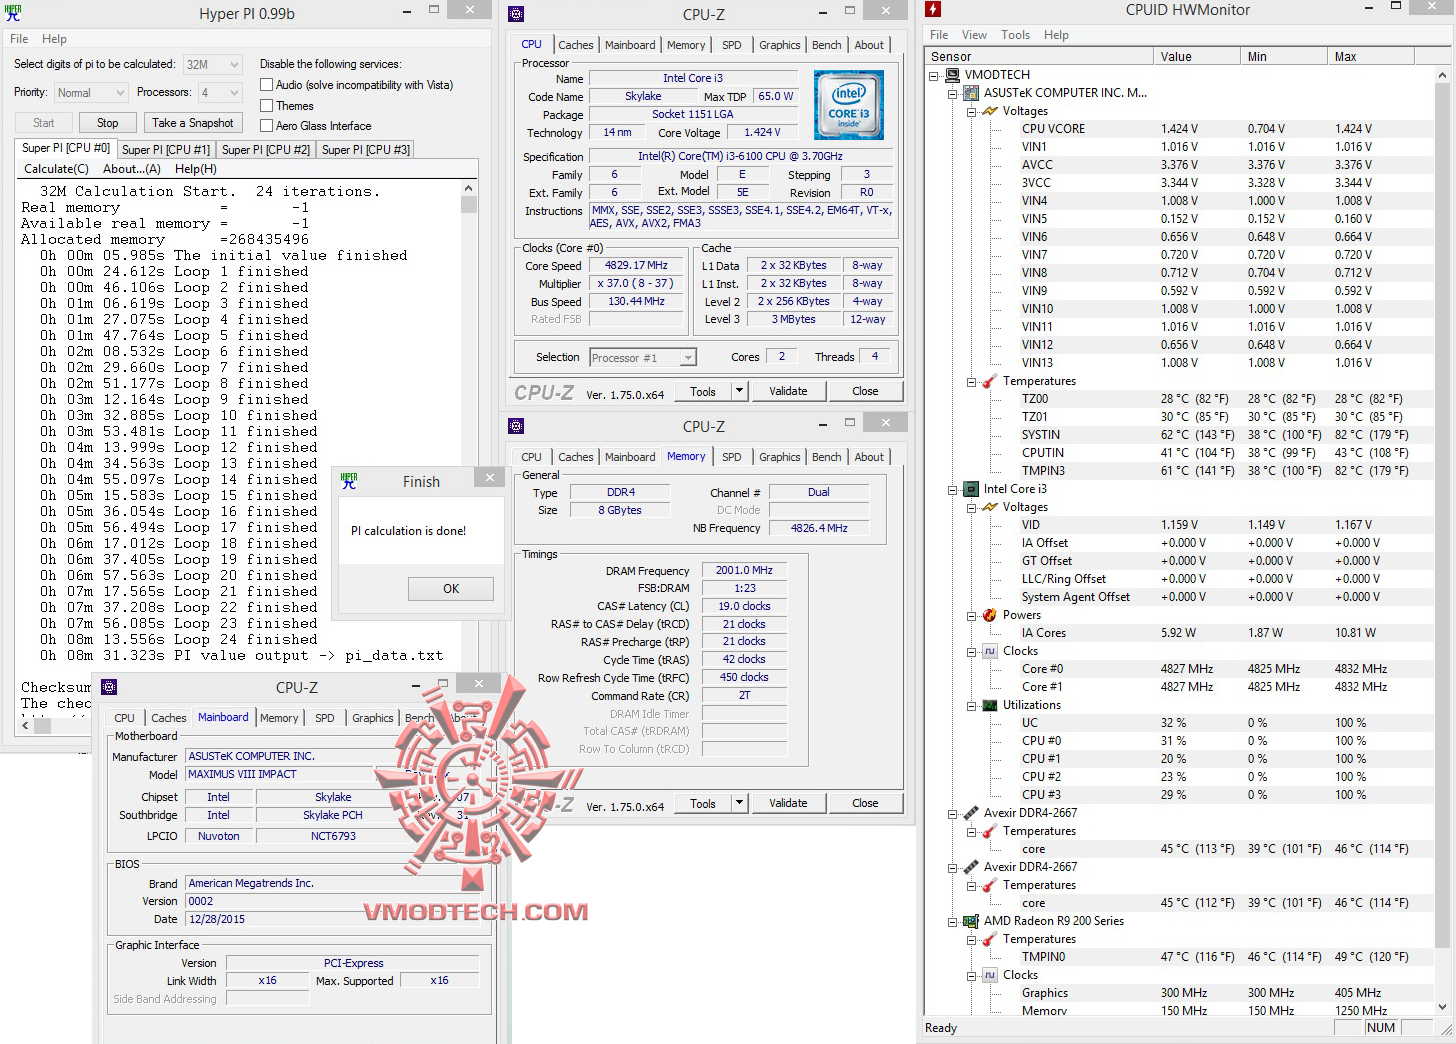Click the Value column header in HWMonitor

(1197, 57)
